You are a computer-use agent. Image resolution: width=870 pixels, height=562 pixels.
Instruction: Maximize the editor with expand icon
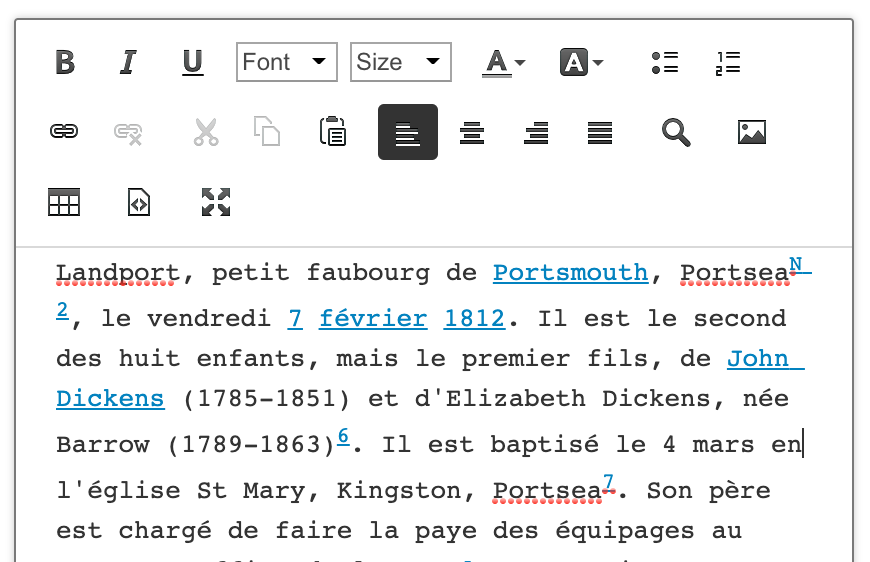[x=216, y=202]
